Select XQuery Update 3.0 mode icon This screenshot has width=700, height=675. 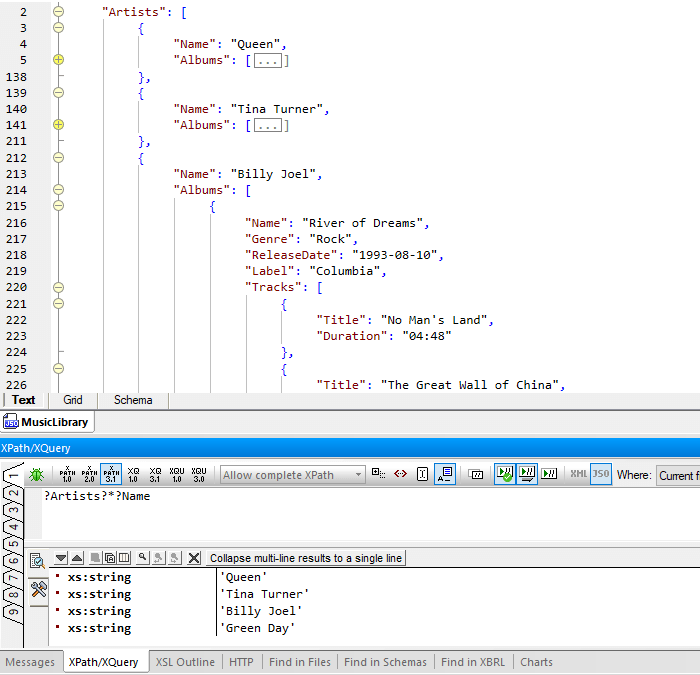(x=199, y=474)
